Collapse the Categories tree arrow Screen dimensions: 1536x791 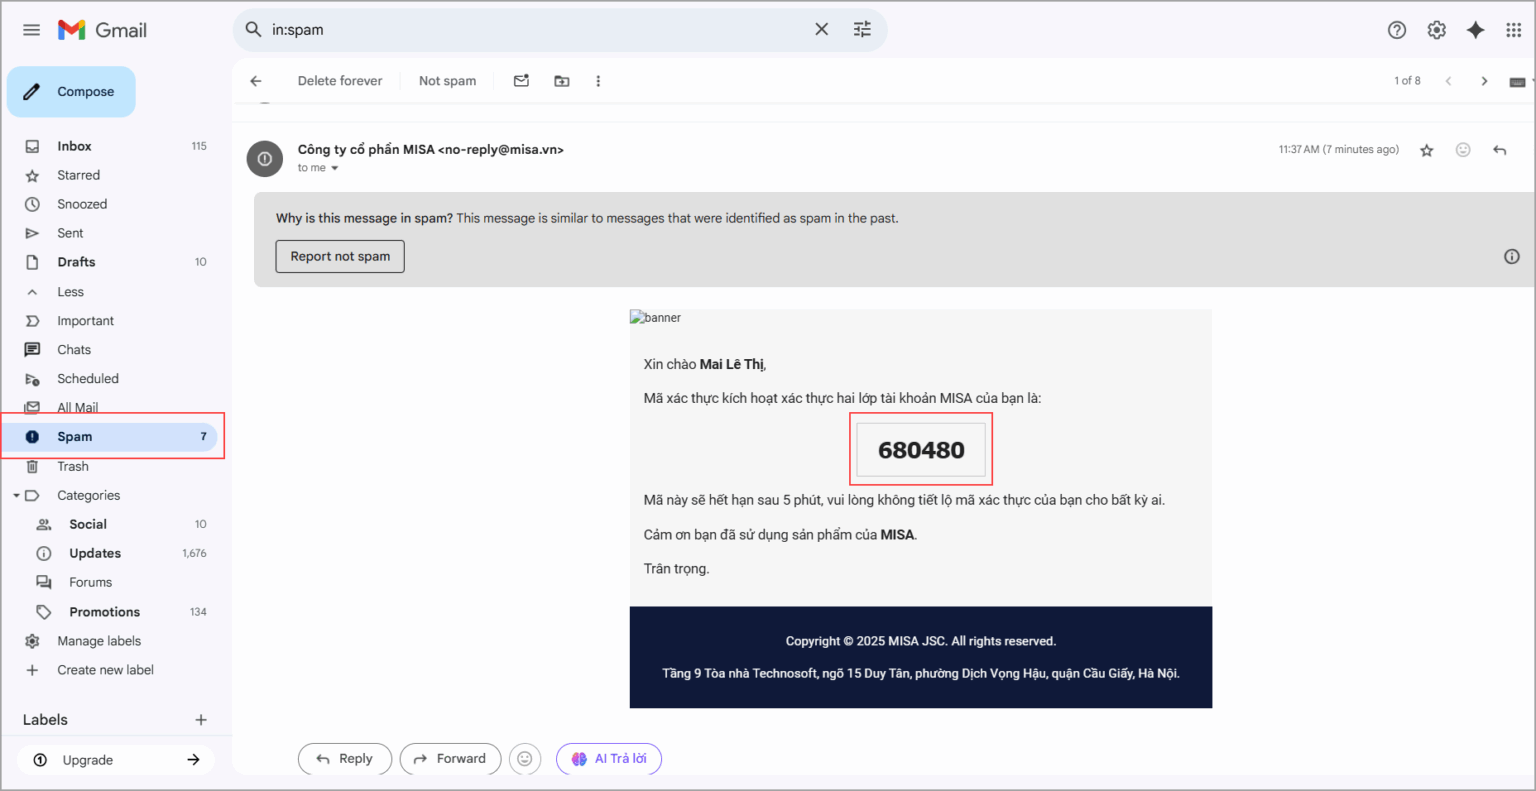click(x=16, y=495)
